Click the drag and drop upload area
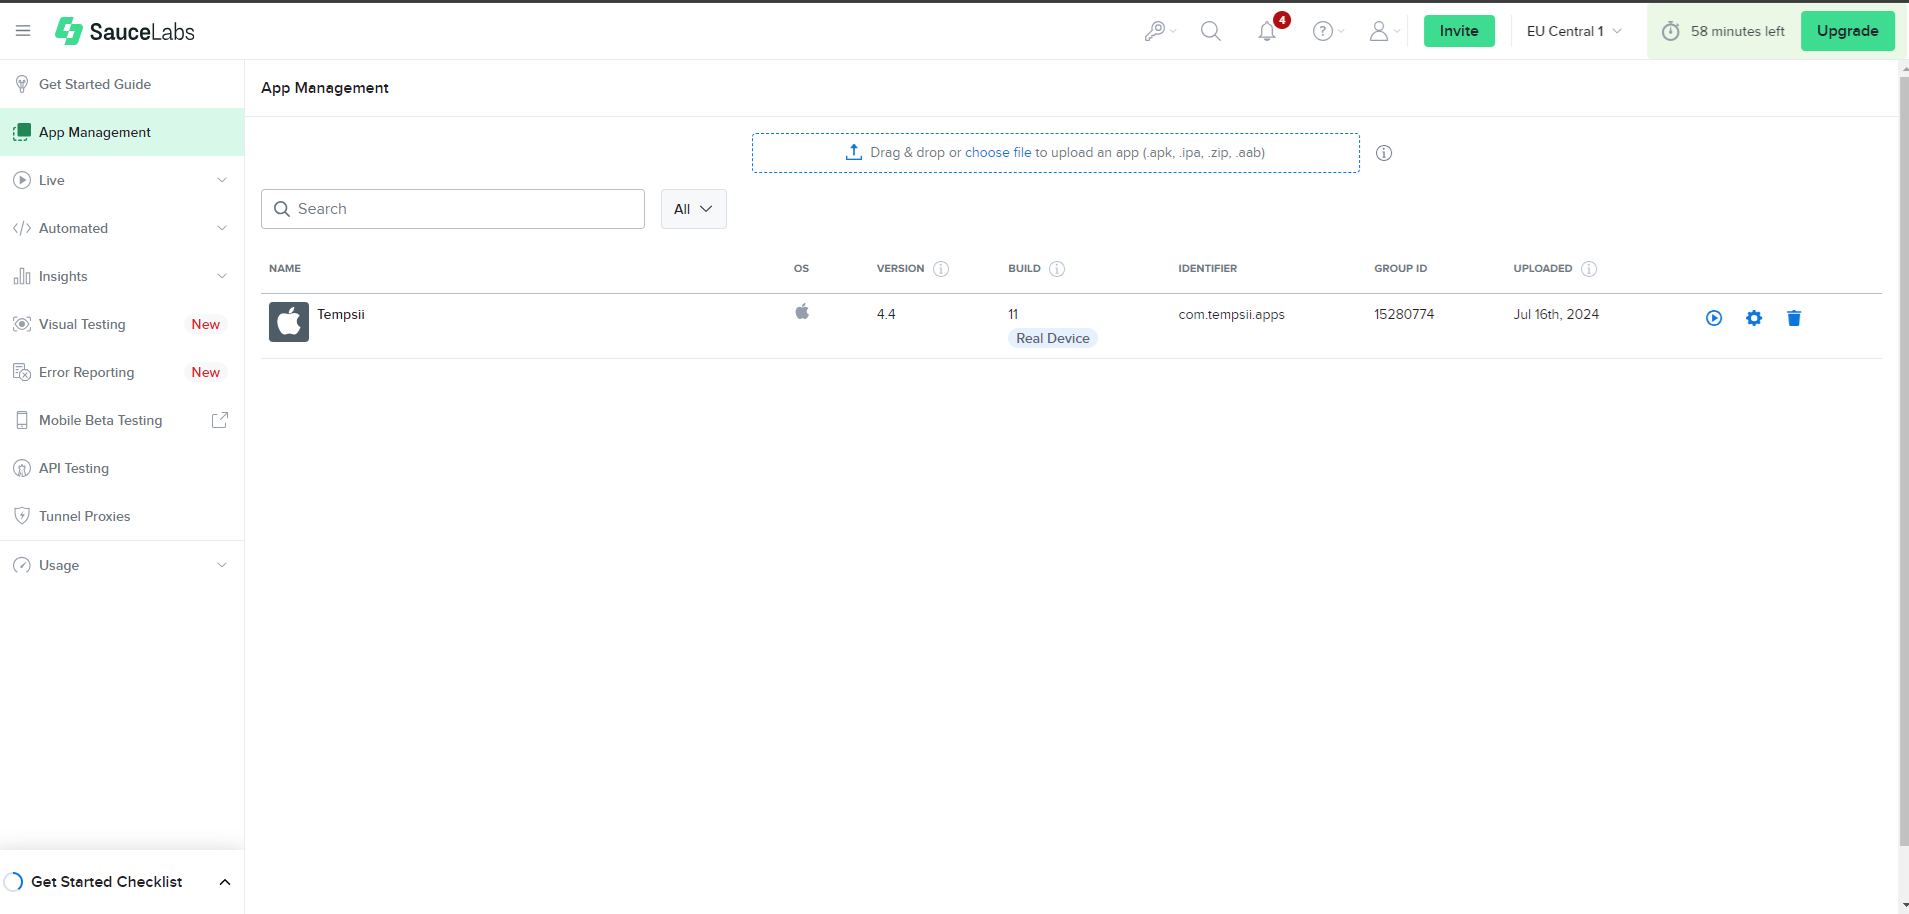The image size is (1909, 914). coord(1056,153)
